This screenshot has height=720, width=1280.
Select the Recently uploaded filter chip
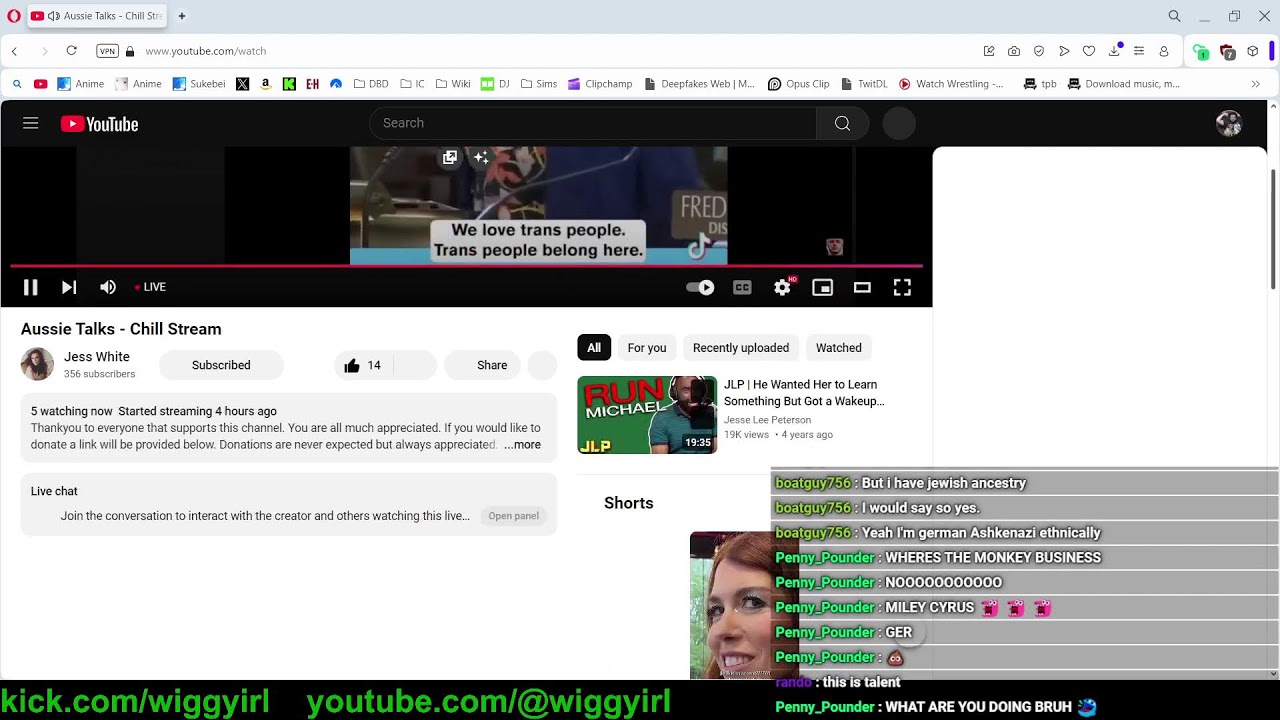[740, 348]
